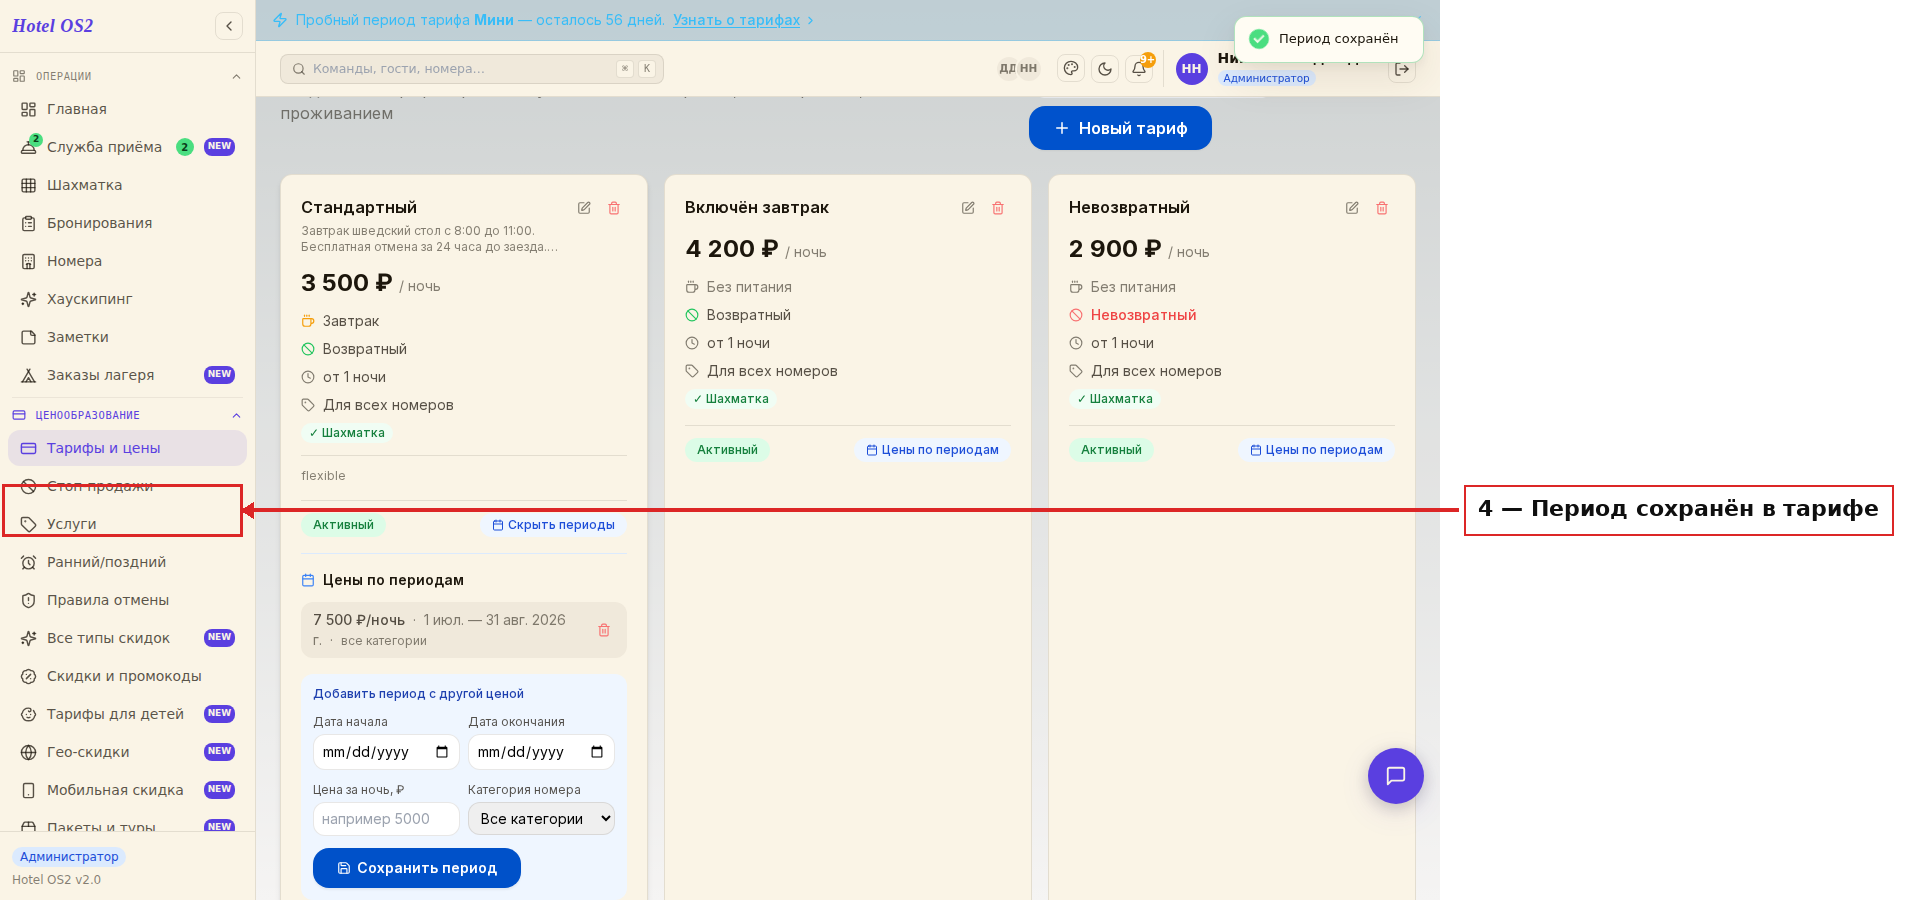Delete the 7 500 ₽ price period
Image resolution: width=1917 pixels, height=900 pixels.
[x=604, y=630]
